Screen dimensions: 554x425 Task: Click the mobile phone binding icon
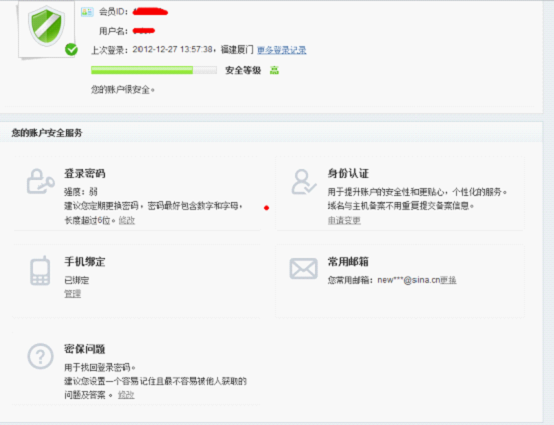click(40, 271)
